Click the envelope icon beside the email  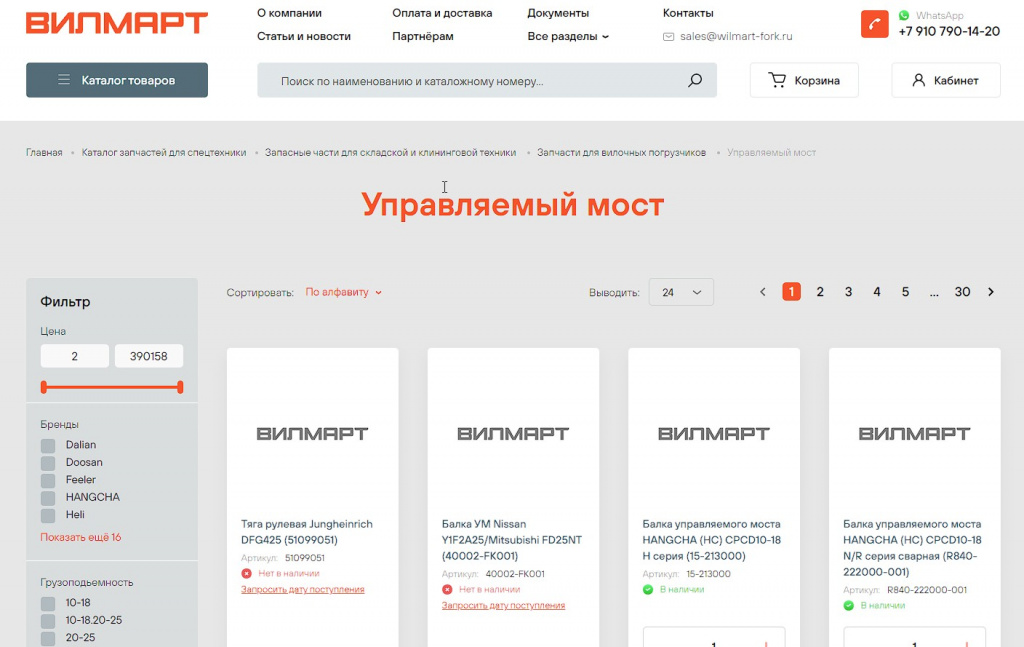tap(668, 37)
